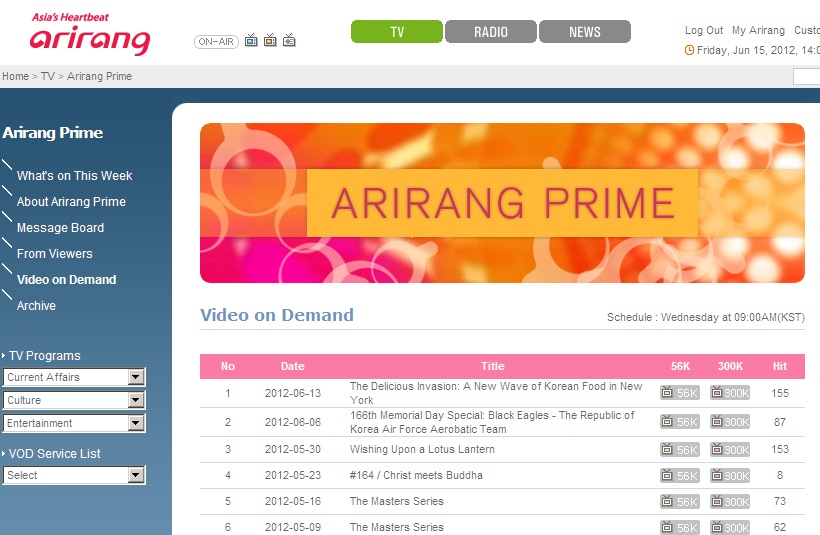
Task: Play 300K video for 2012-06-06 episode
Action: [x=730, y=422]
